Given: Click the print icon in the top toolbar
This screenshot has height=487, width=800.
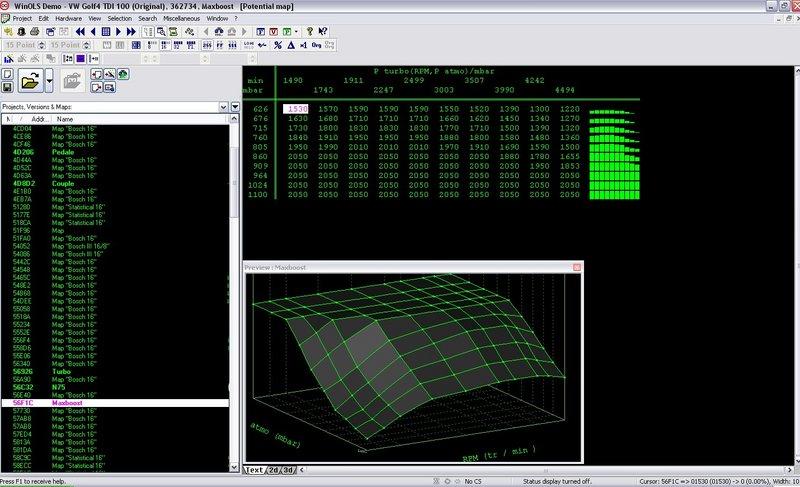Looking at the screenshot, I should (x=35, y=32).
